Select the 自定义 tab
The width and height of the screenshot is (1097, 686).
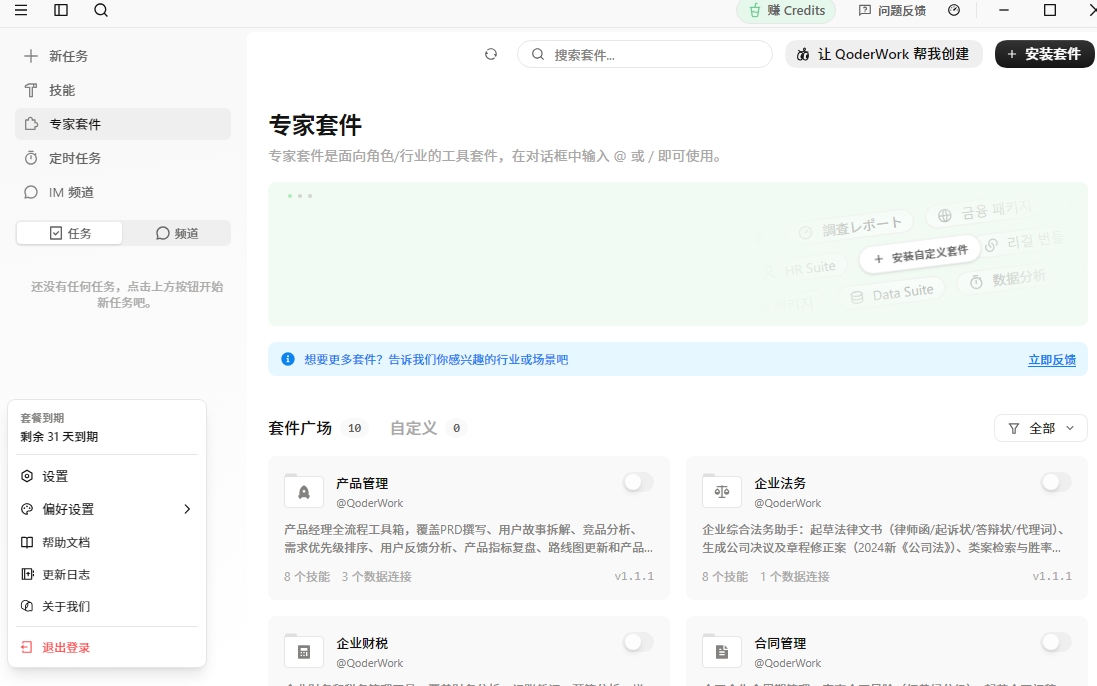click(x=413, y=428)
